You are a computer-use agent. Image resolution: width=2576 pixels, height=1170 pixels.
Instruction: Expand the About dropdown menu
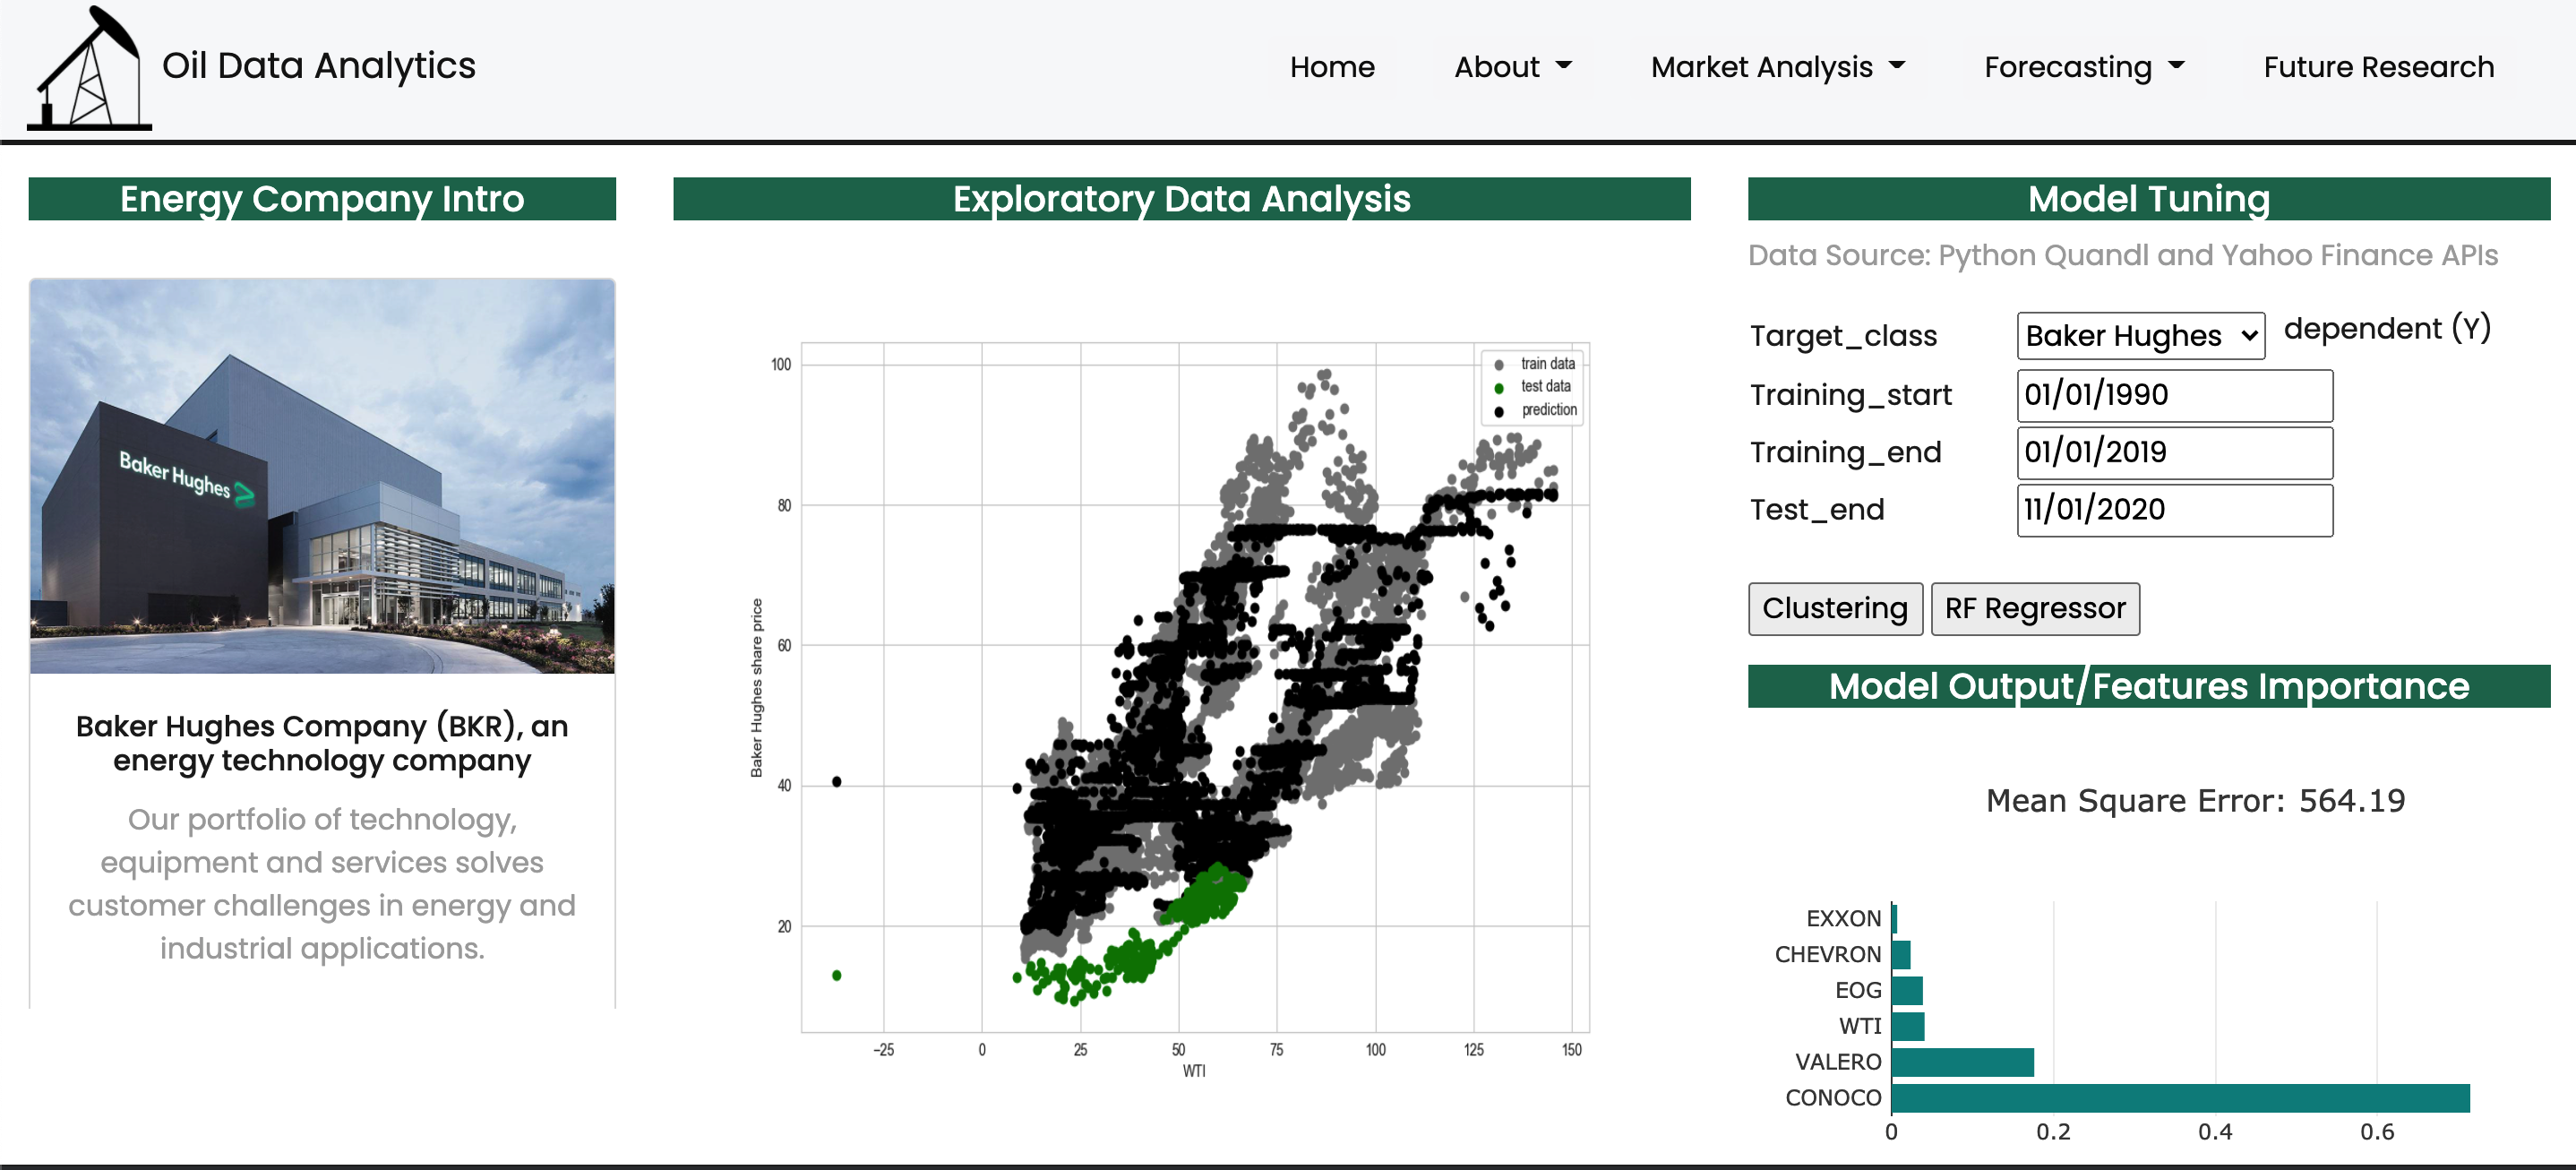click(1511, 67)
